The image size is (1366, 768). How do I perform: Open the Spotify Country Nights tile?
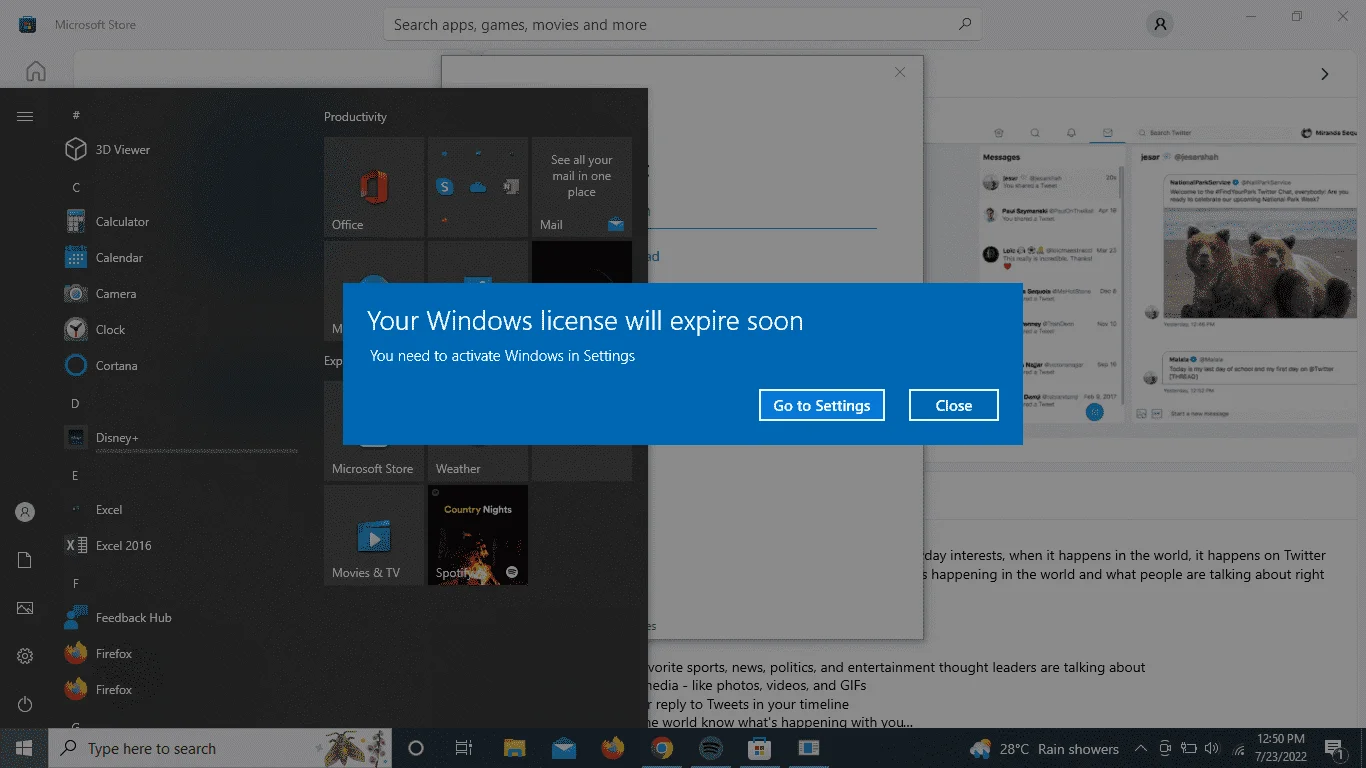478,535
